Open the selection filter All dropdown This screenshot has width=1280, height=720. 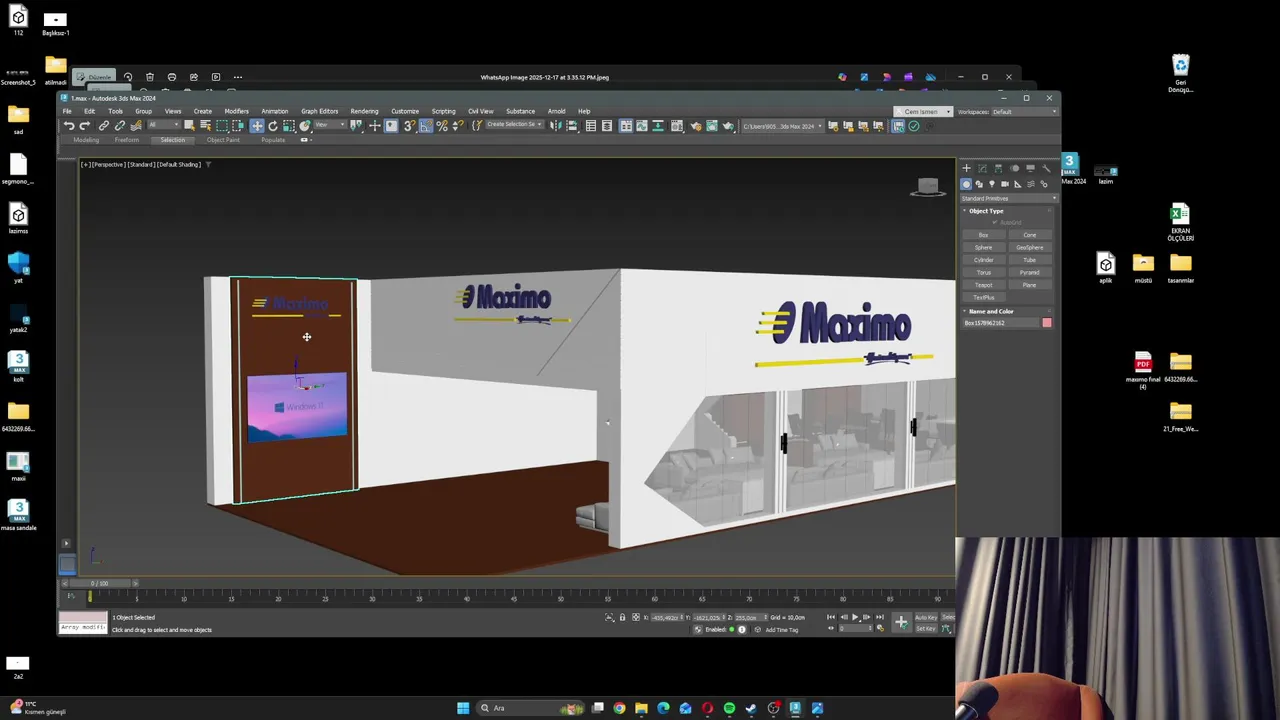pyautogui.click(x=163, y=125)
